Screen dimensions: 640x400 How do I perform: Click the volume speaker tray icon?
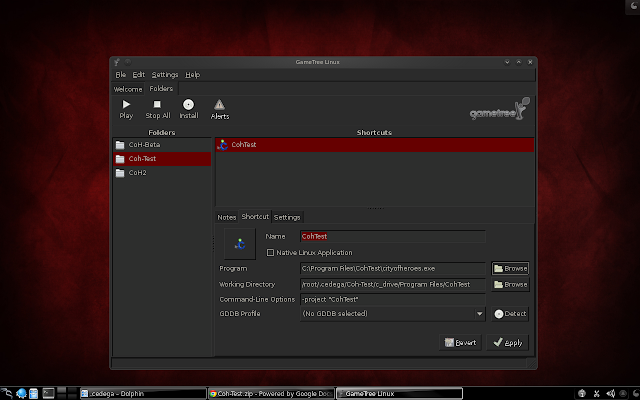tap(610, 393)
